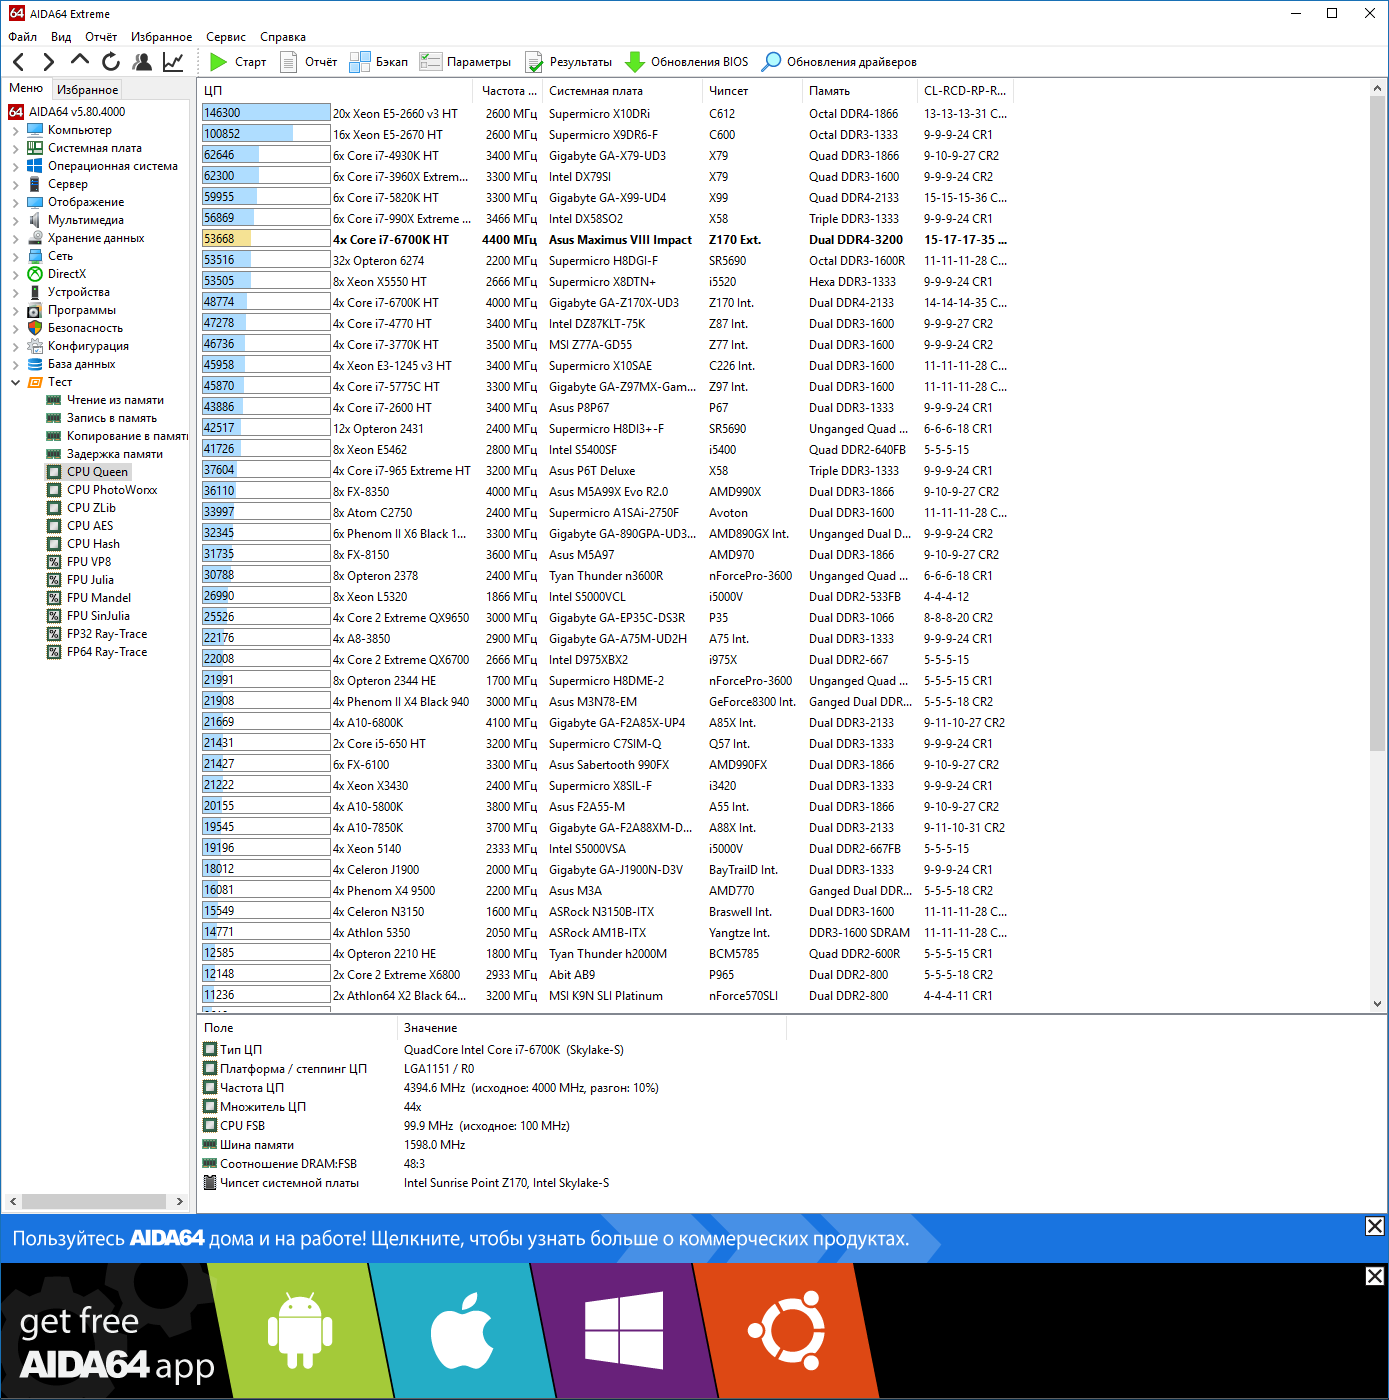The height and width of the screenshot is (1400, 1389).
Task: Open the Вид menu
Action: coord(61,37)
